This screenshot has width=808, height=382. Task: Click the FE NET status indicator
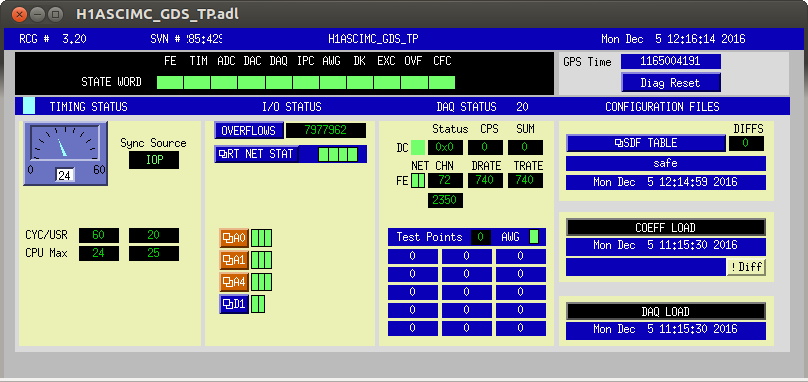[418, 180]
